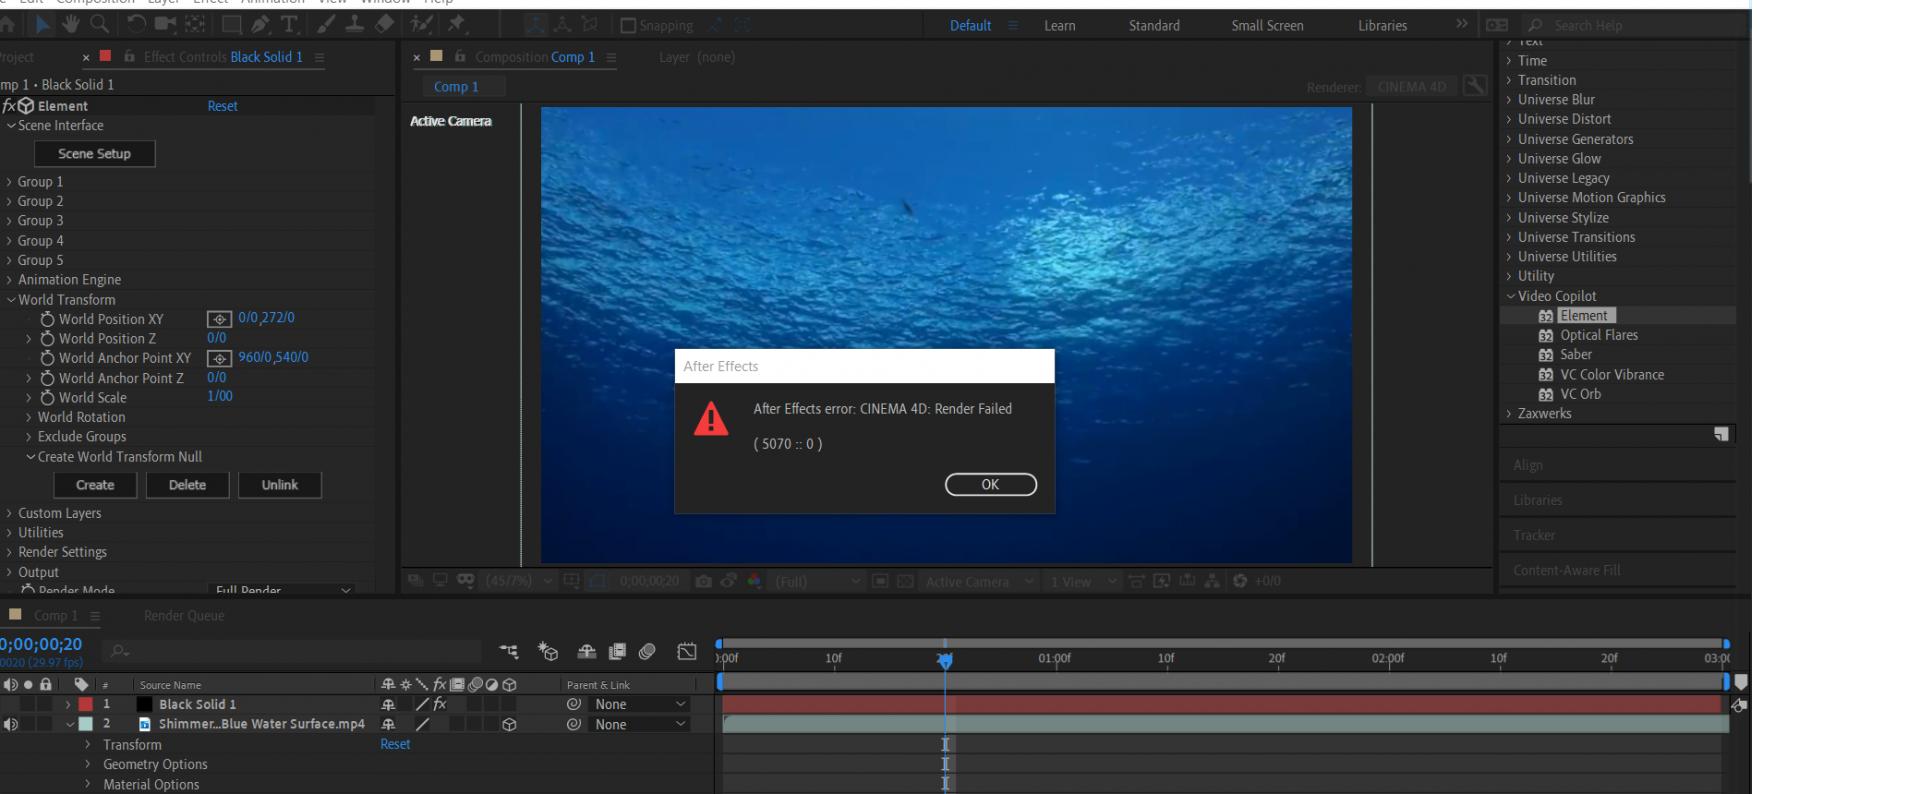
Task: Click OK in the error dialog
Action: 990,484
